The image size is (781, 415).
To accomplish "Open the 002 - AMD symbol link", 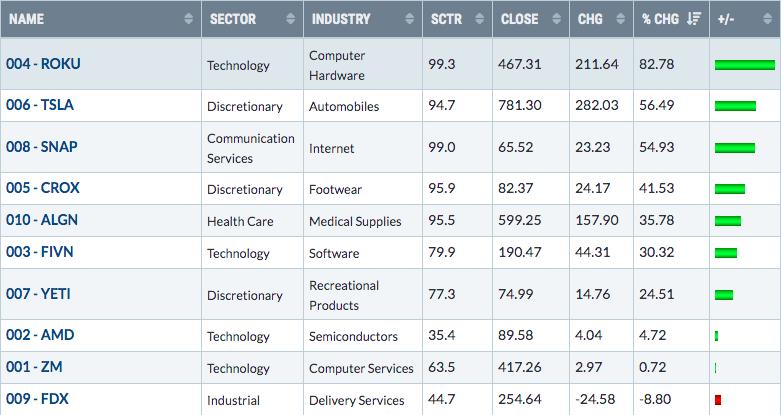I will tap(40, 335).
